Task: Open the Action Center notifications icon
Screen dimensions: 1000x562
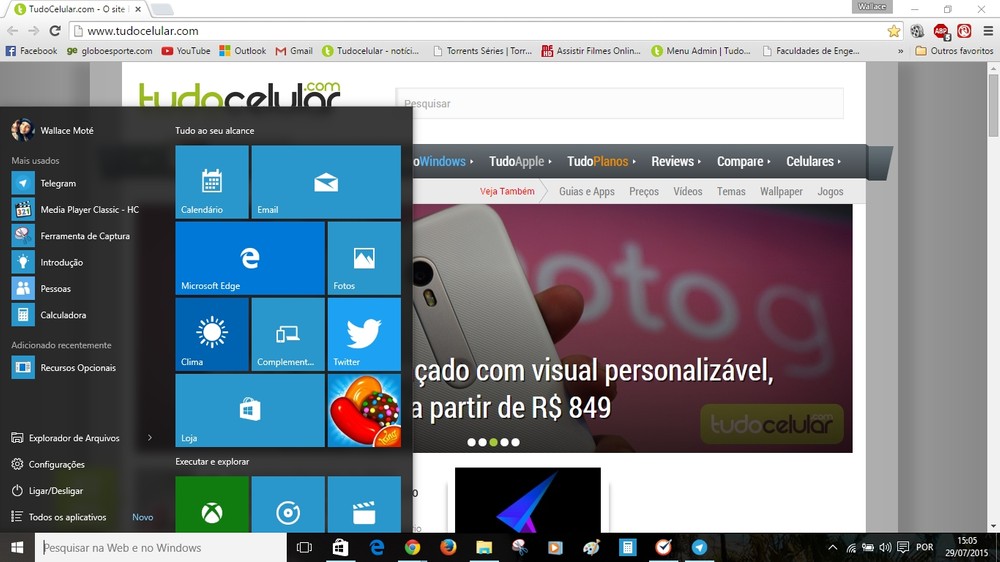Action: pos(902,547)
